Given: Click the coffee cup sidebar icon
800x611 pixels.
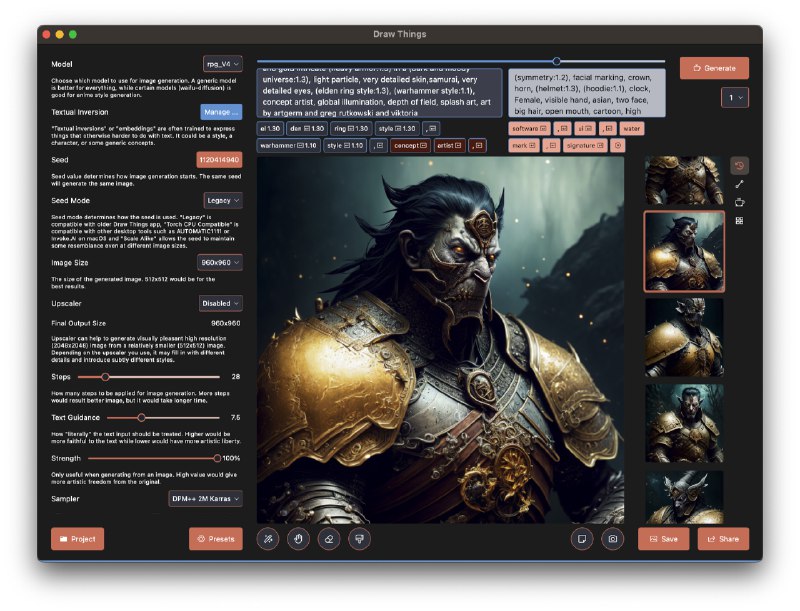Looking at the screenshot, I should pos(739,202).
